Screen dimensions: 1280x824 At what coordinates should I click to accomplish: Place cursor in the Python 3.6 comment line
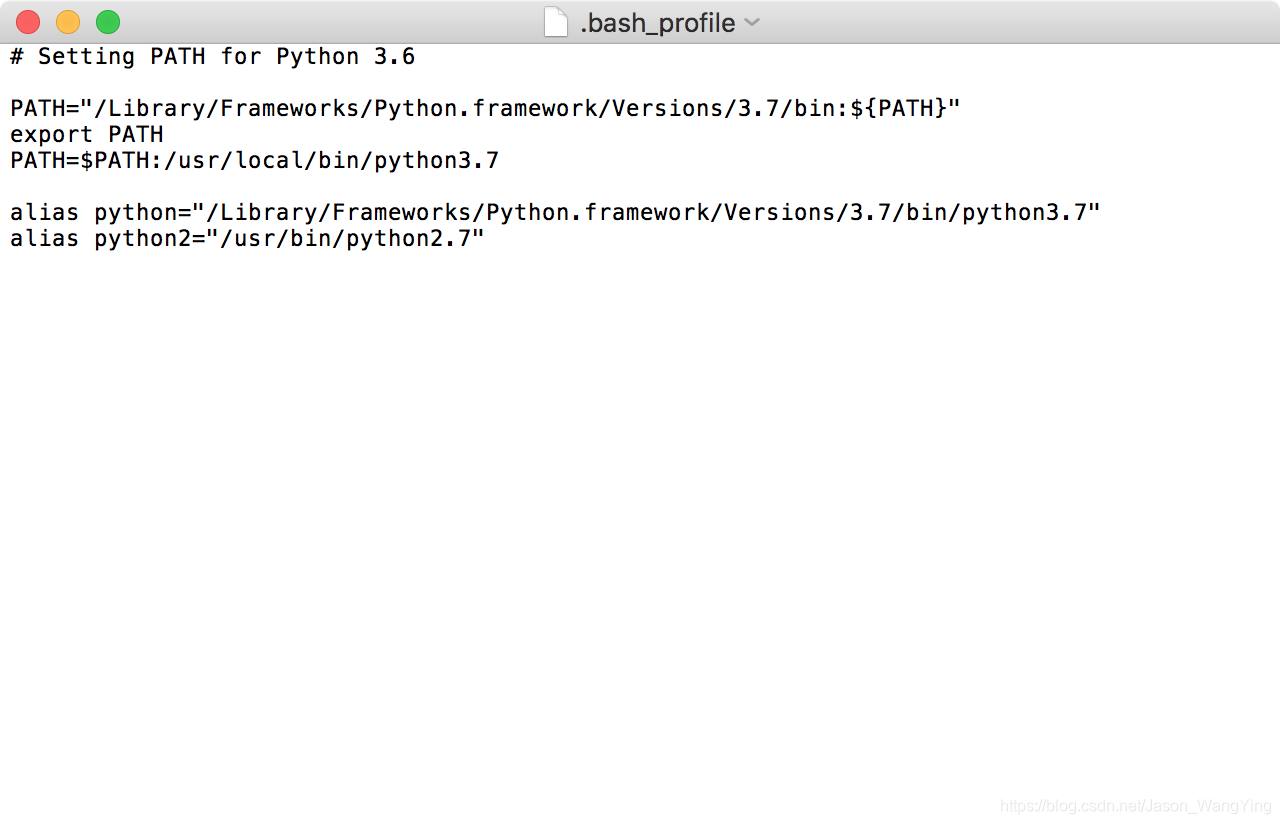[x=212, y=57]
